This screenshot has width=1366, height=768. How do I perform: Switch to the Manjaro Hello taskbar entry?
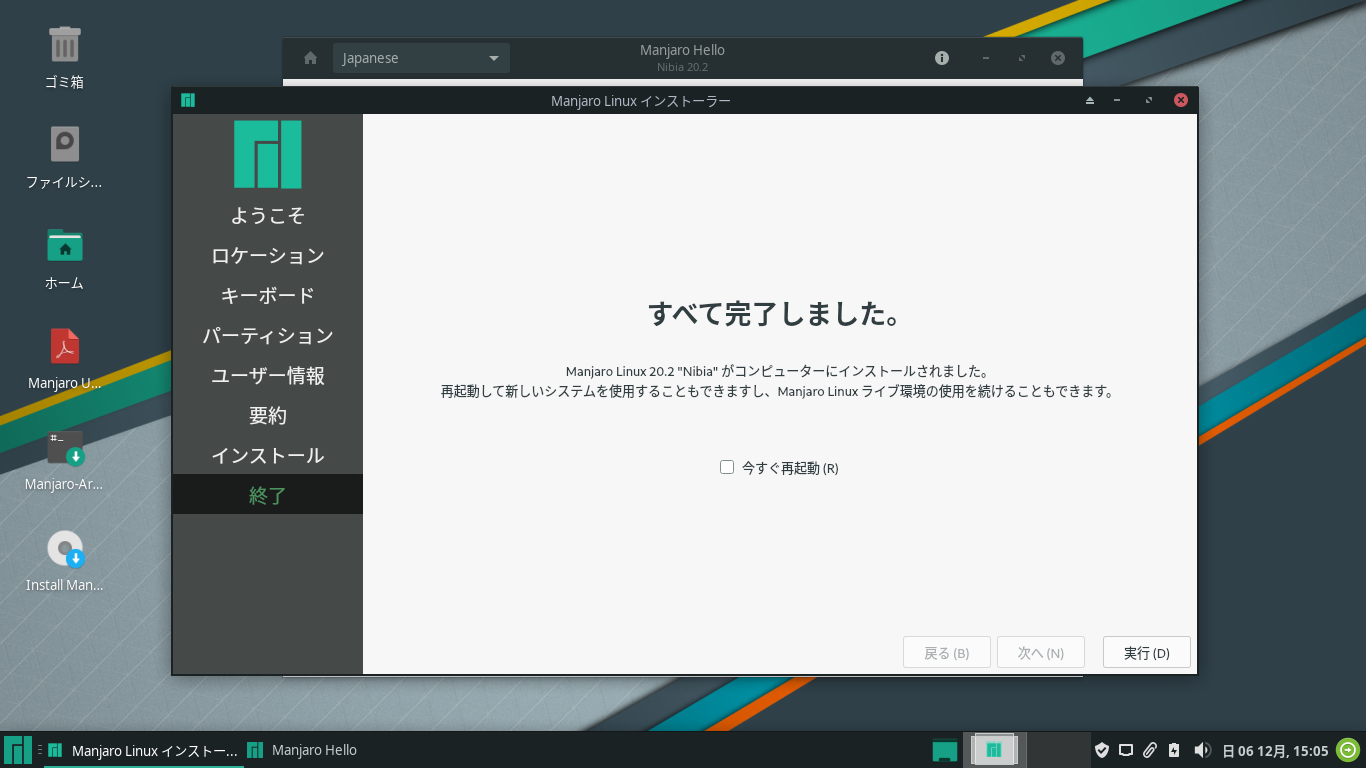coord(302,750)
